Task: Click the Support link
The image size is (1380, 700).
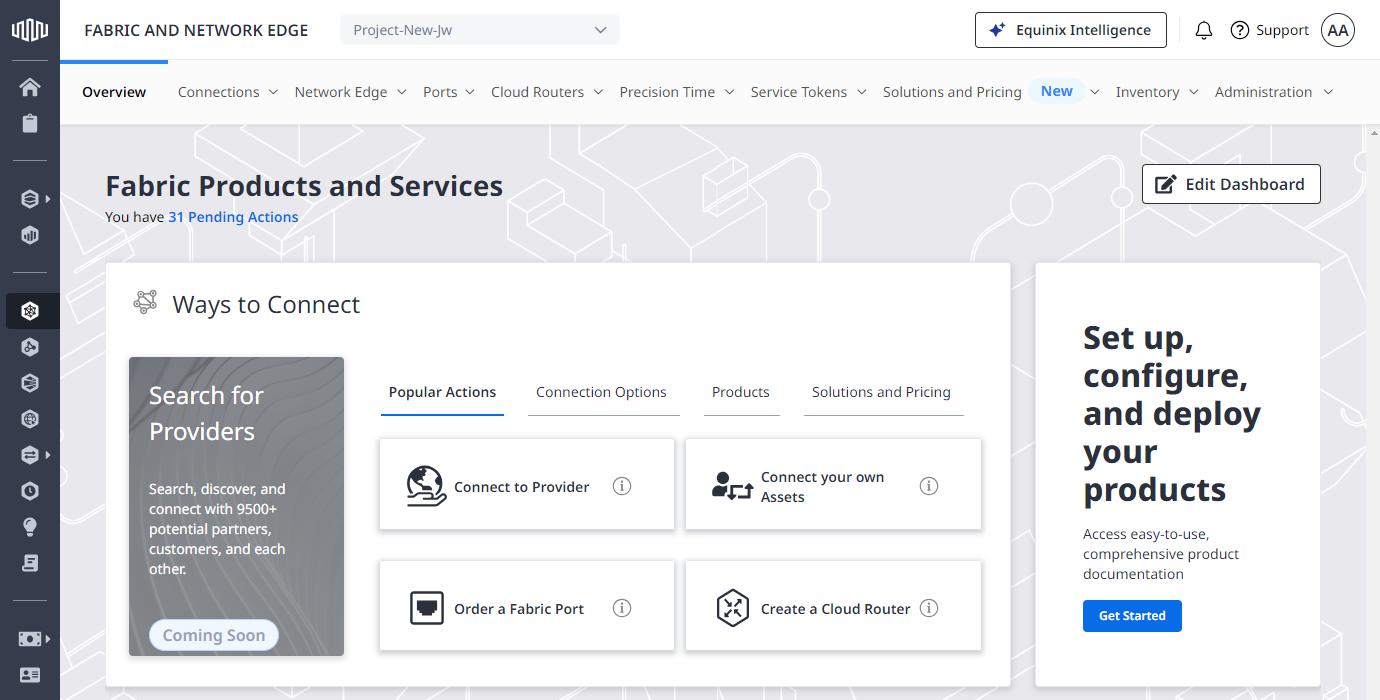Action: click(x=1269, y=30)
